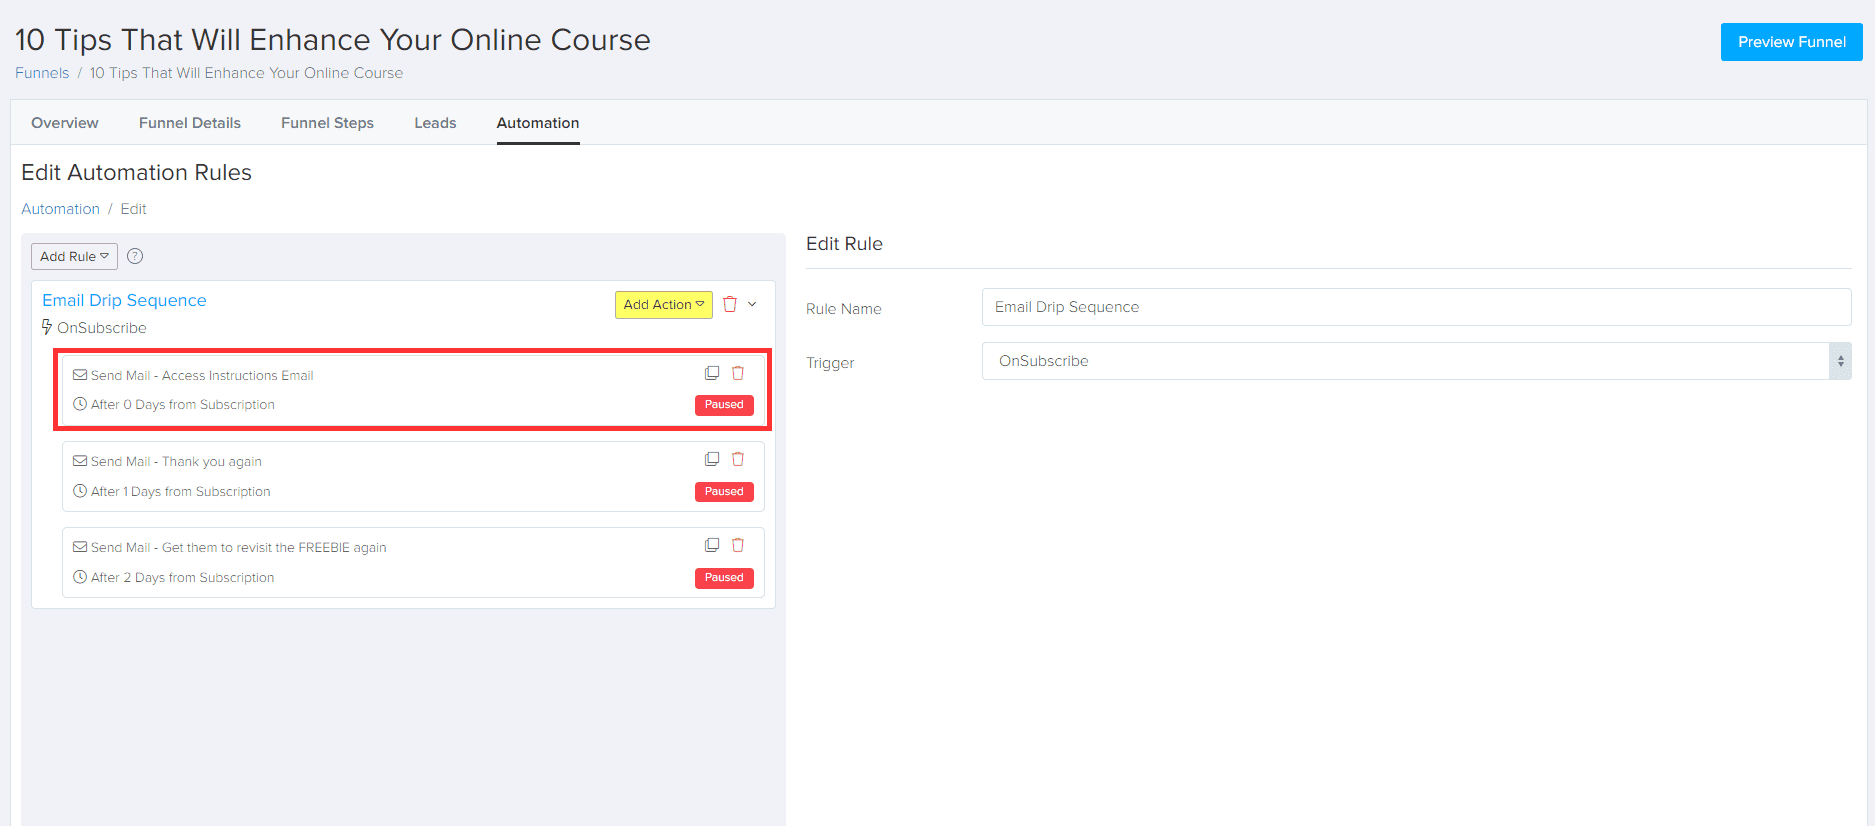Go to Funnels breadcrumb link

point(42,73)
